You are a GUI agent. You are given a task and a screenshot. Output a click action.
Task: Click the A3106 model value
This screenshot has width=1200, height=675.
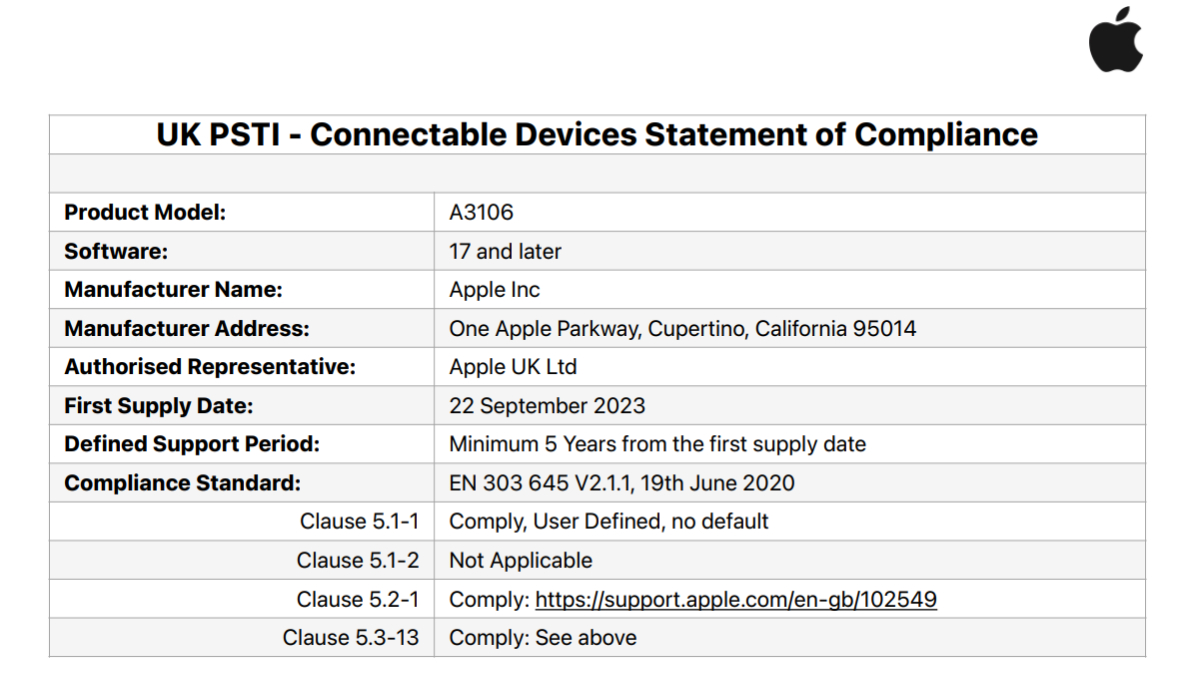[x=481, y=212]
